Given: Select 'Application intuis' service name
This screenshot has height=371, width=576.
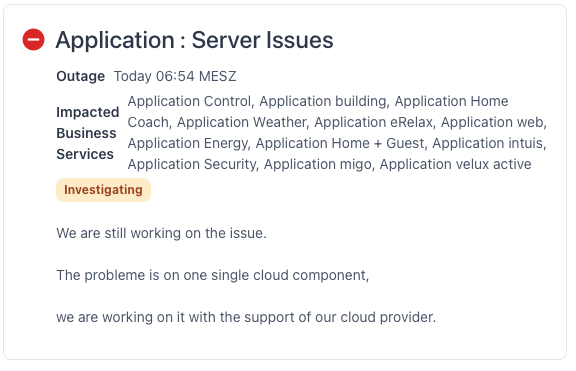Looking at the screenshot, I should [488, 143].
